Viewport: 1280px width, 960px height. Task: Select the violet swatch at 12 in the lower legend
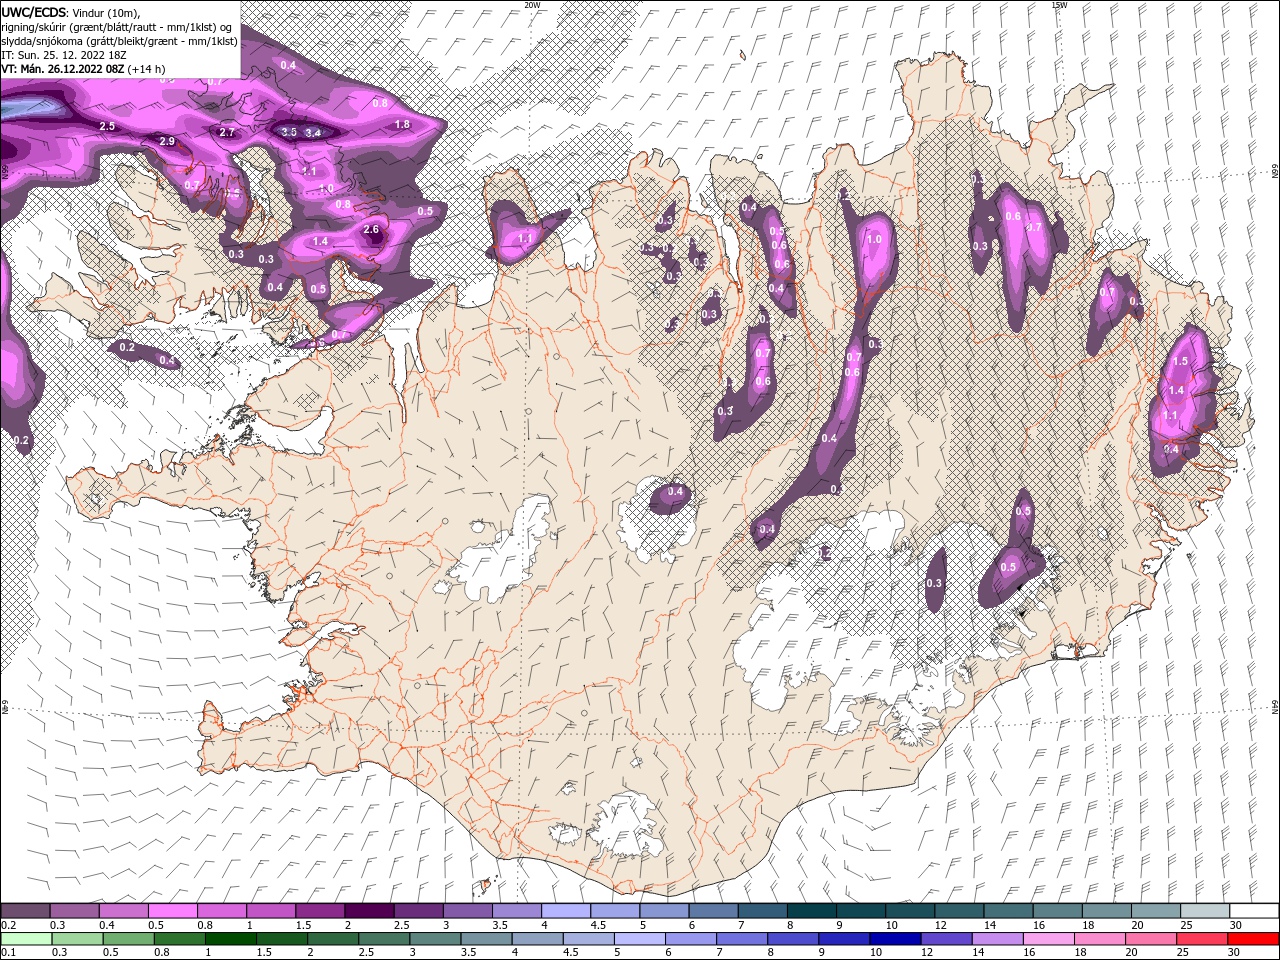tap(947, 939)
